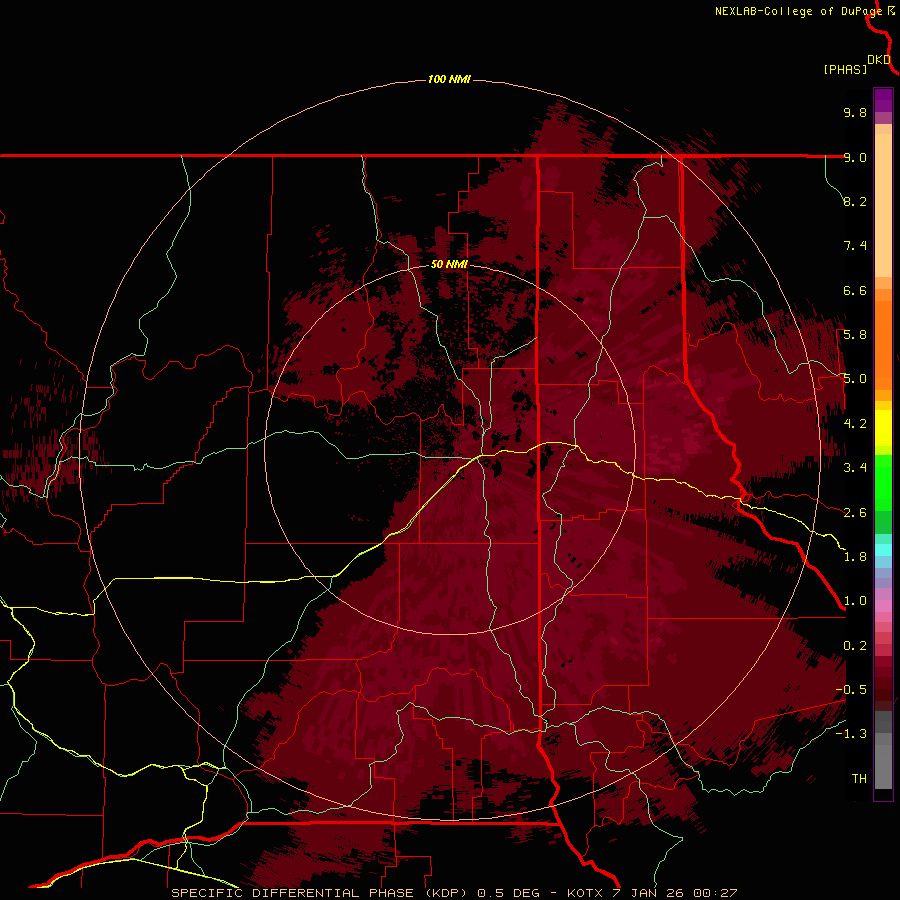Image resolution: width=900 pixels, height=900 pixels.
Task: Click the 00:27 timestamp in the caption
Action: 716,893
